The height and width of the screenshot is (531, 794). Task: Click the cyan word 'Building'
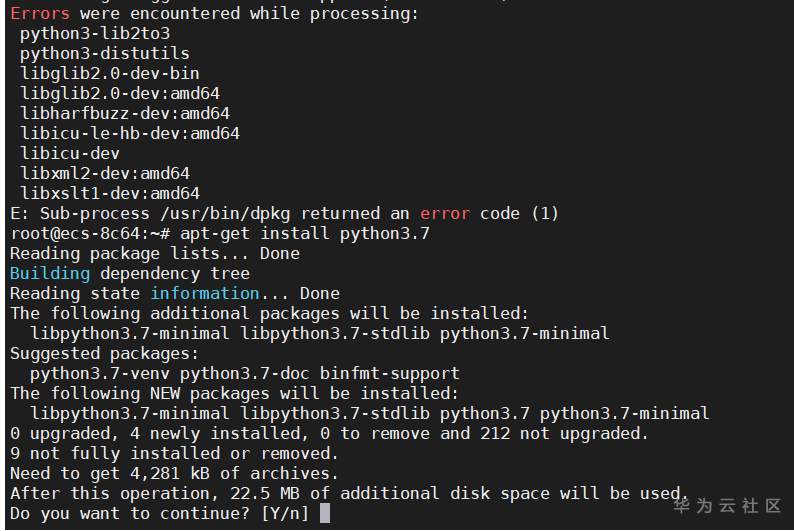50,273
